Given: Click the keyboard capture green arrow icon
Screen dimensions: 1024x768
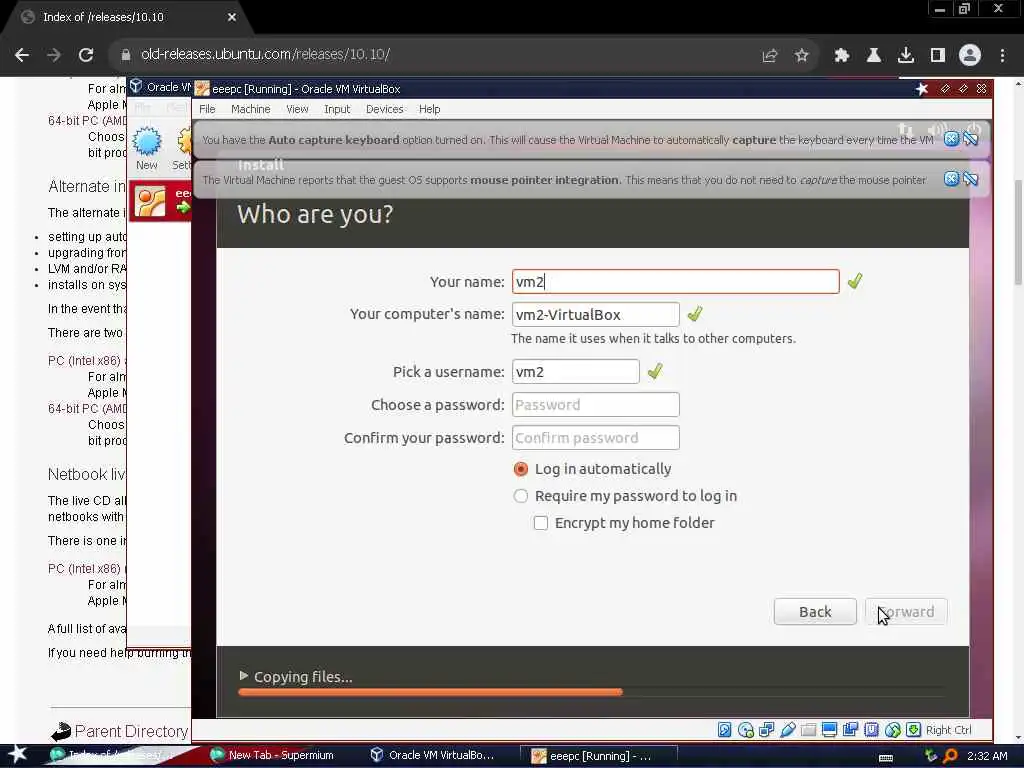Looking at the screenshot, I should pyautogui.click(x=913, y=729).
